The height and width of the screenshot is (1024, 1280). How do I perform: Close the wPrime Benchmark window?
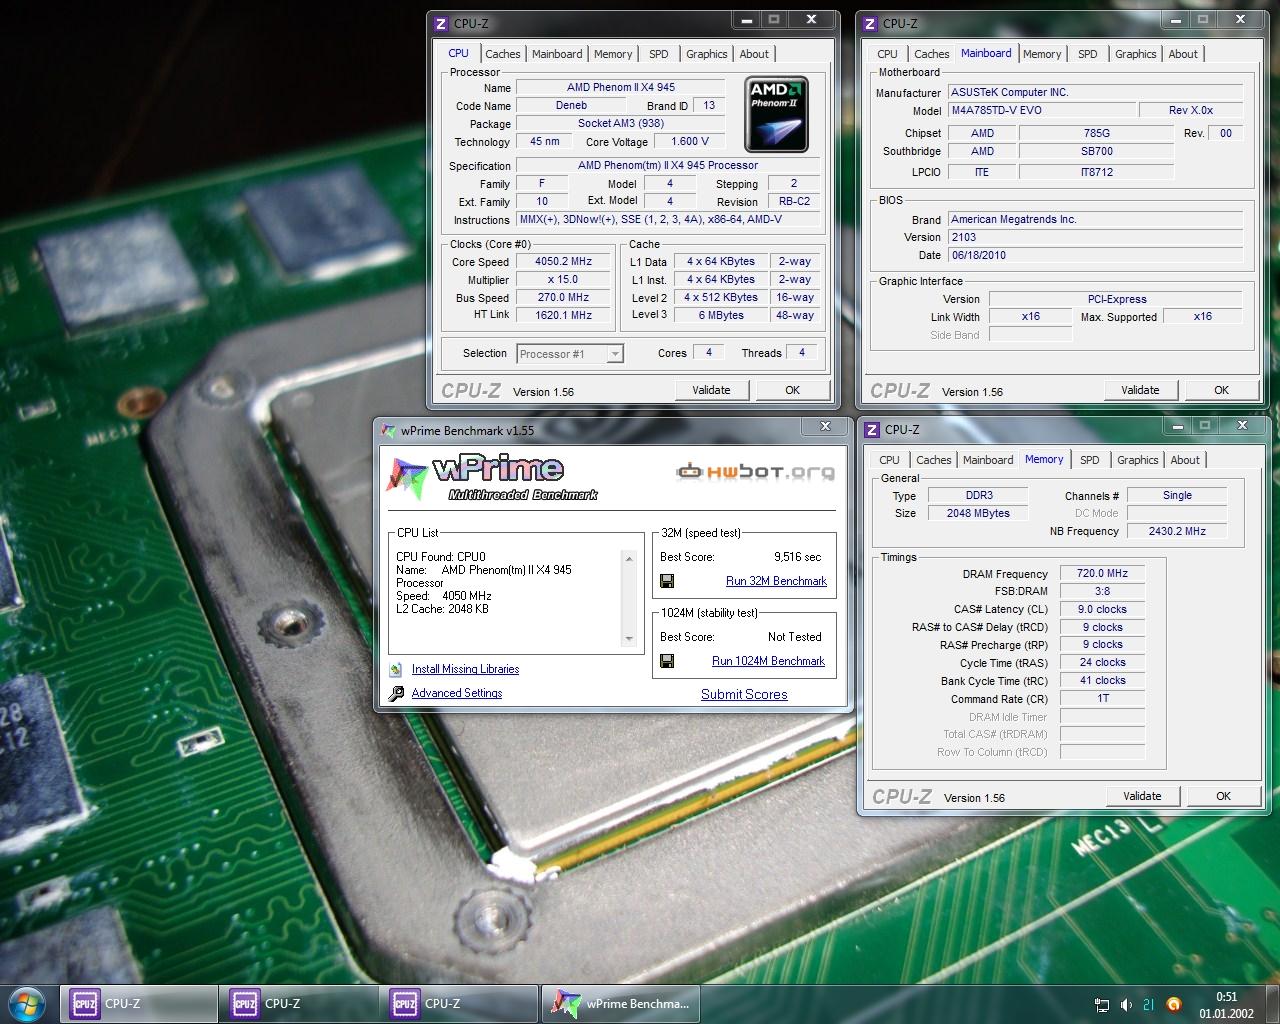(x=825, y=426)
